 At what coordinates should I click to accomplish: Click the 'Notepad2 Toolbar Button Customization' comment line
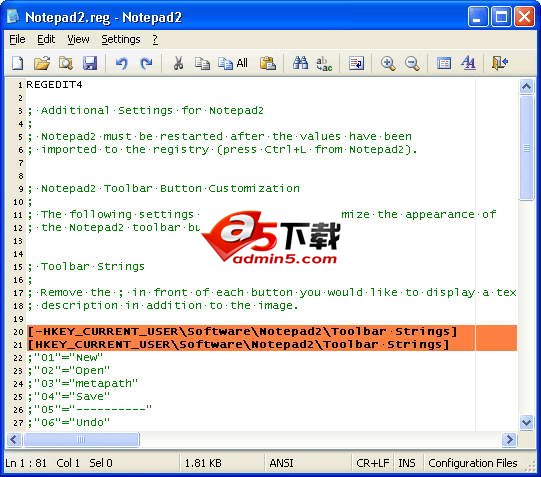[x=164, y=189]
